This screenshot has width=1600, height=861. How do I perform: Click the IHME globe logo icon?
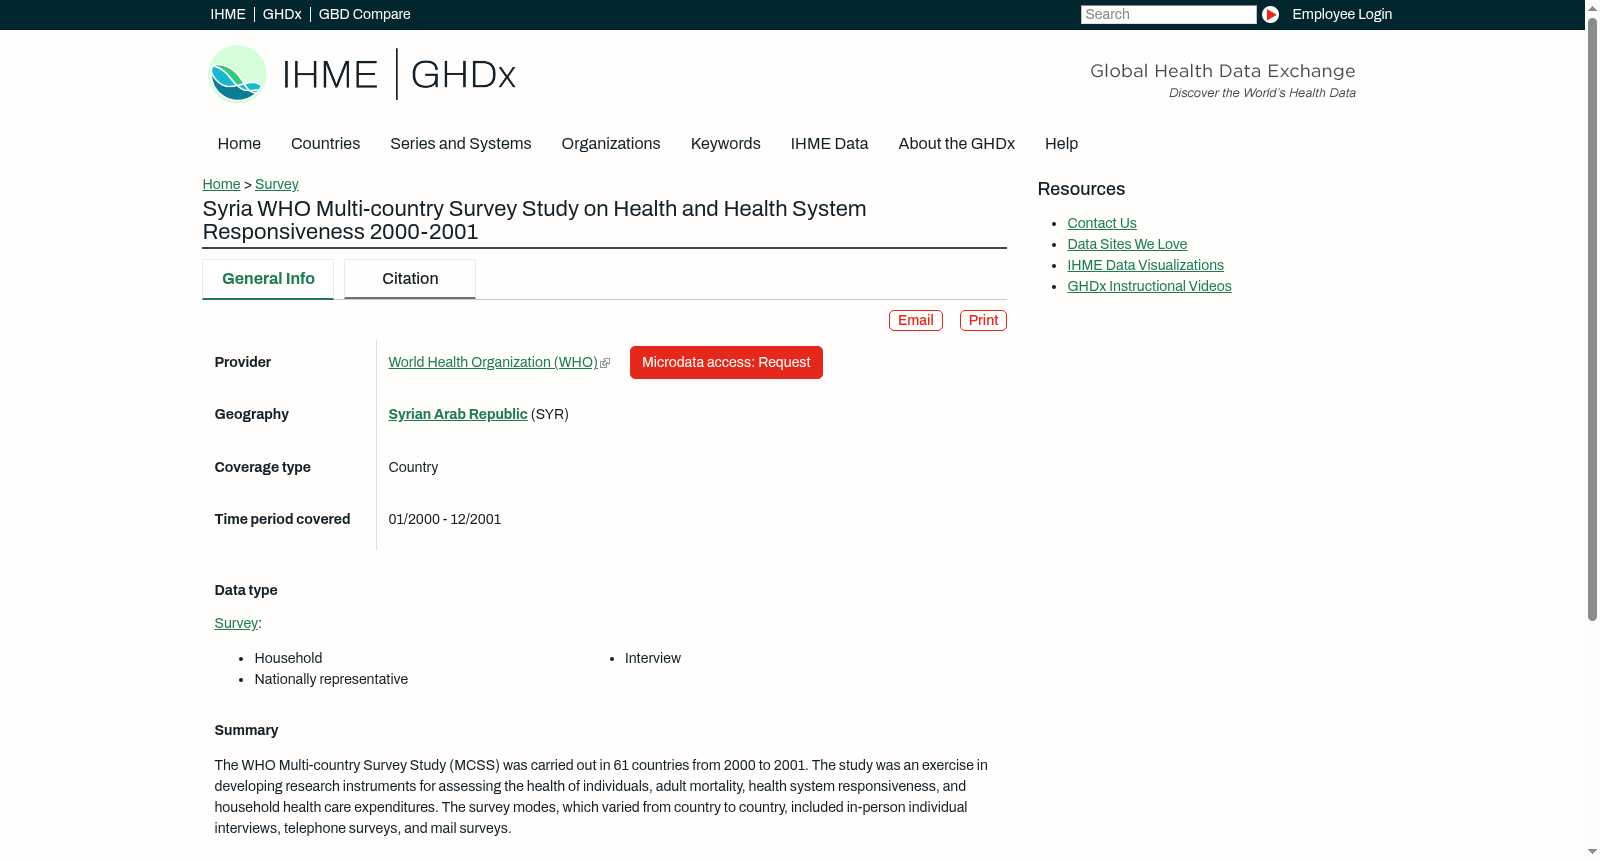coord(237,74)
